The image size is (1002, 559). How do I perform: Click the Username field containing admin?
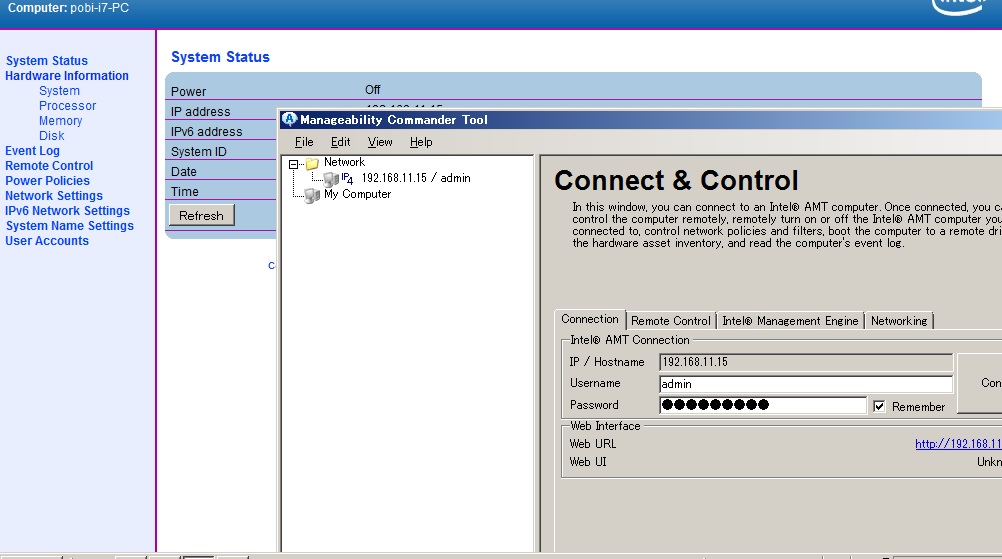(x=806, y=384)
